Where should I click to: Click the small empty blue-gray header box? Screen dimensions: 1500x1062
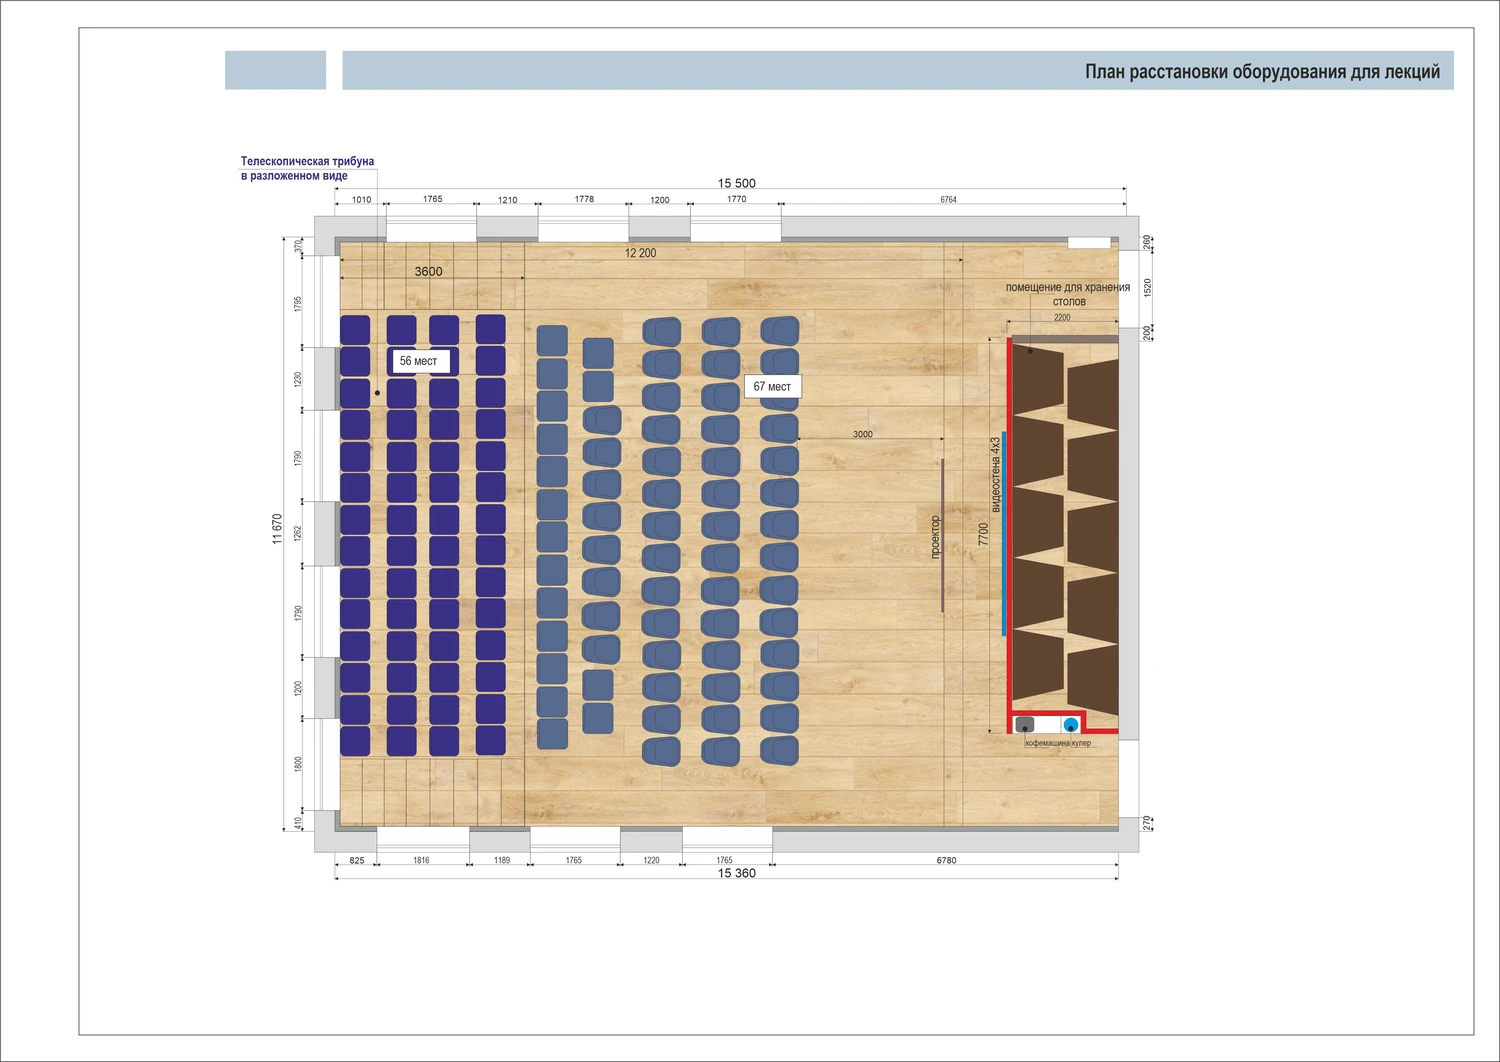[275, 70]
